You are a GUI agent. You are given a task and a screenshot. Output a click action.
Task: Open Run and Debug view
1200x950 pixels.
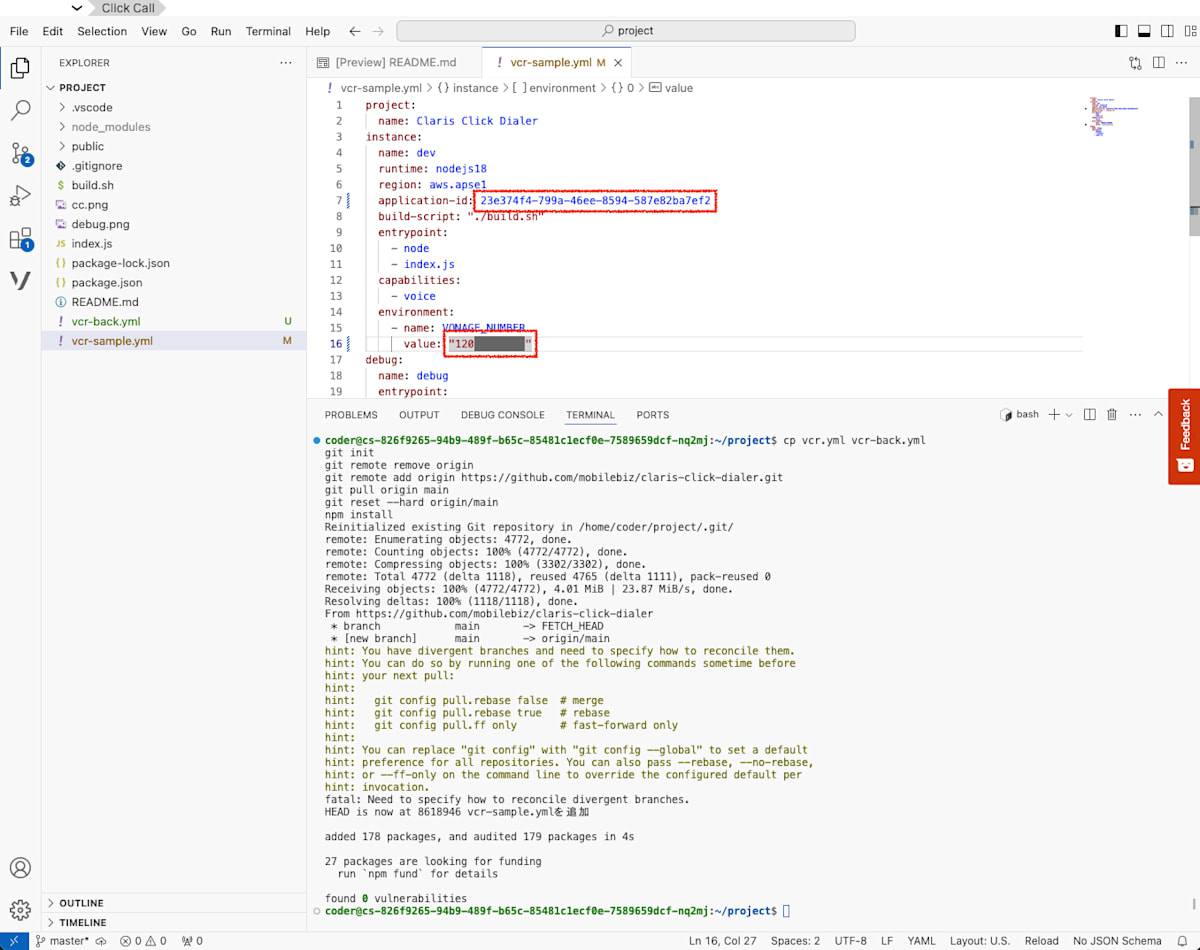(20, 196)
